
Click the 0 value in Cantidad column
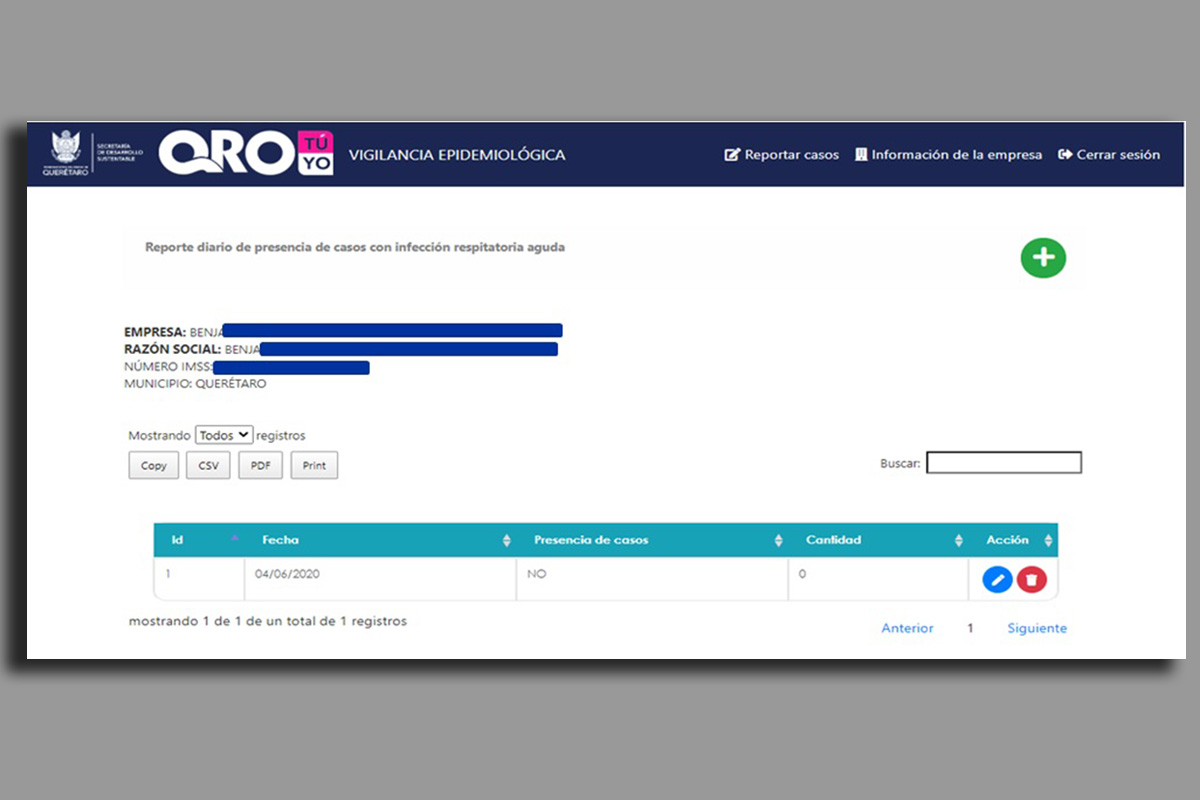[x=802, y=575]
